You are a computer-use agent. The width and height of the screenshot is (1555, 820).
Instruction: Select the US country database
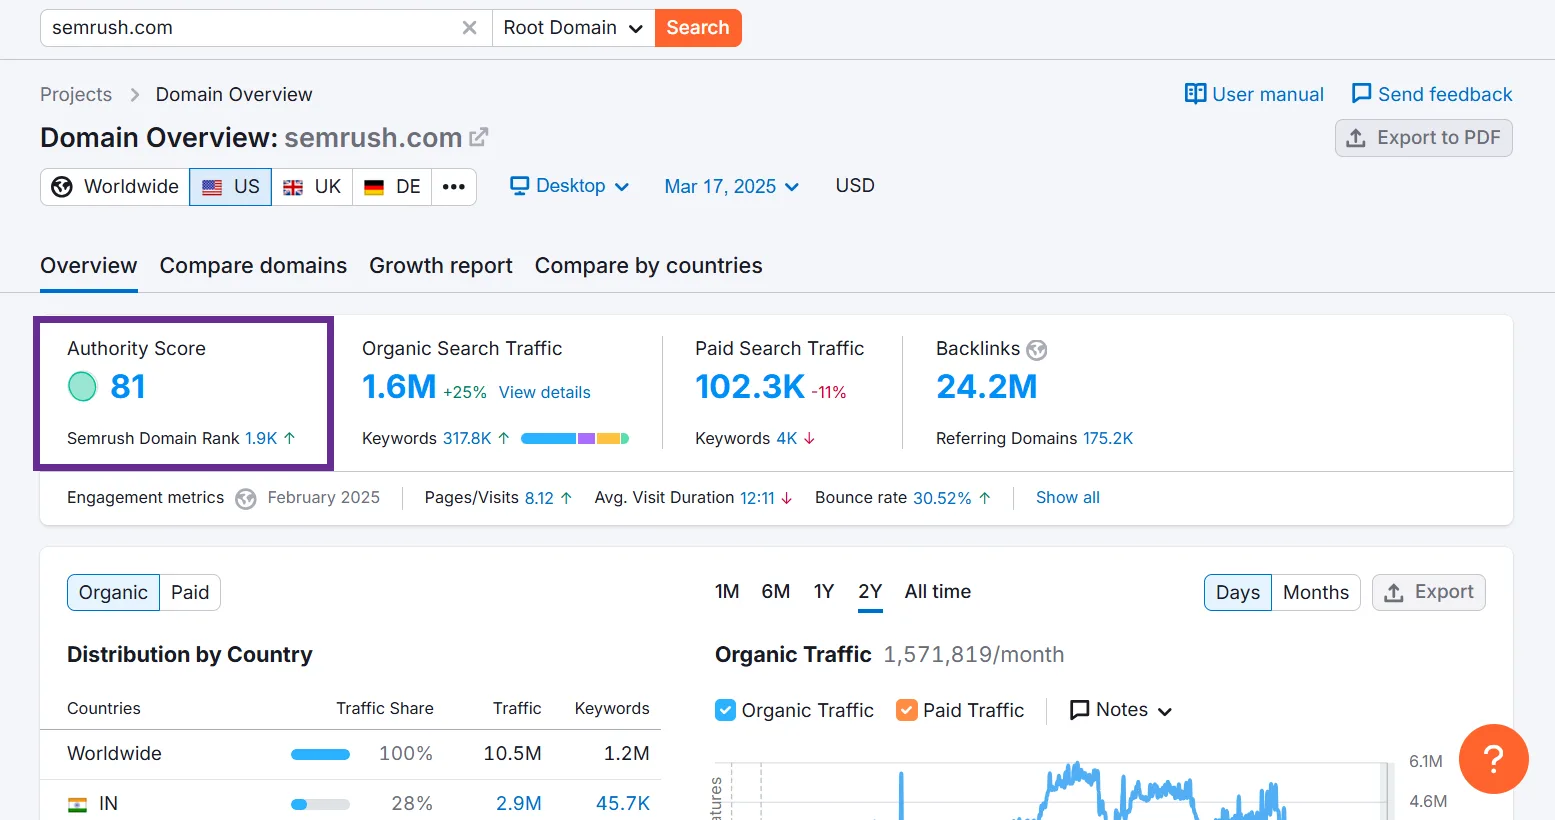tap(231, 187)
